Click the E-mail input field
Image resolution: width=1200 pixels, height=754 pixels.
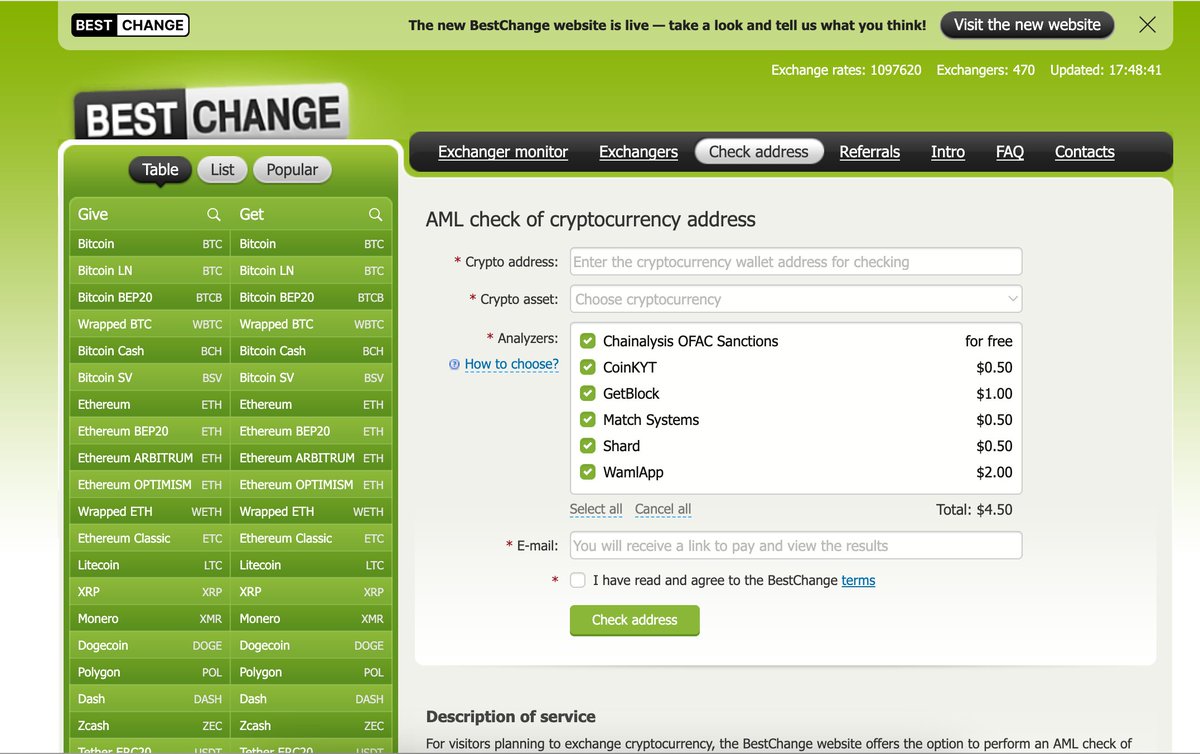click(796, 546)
